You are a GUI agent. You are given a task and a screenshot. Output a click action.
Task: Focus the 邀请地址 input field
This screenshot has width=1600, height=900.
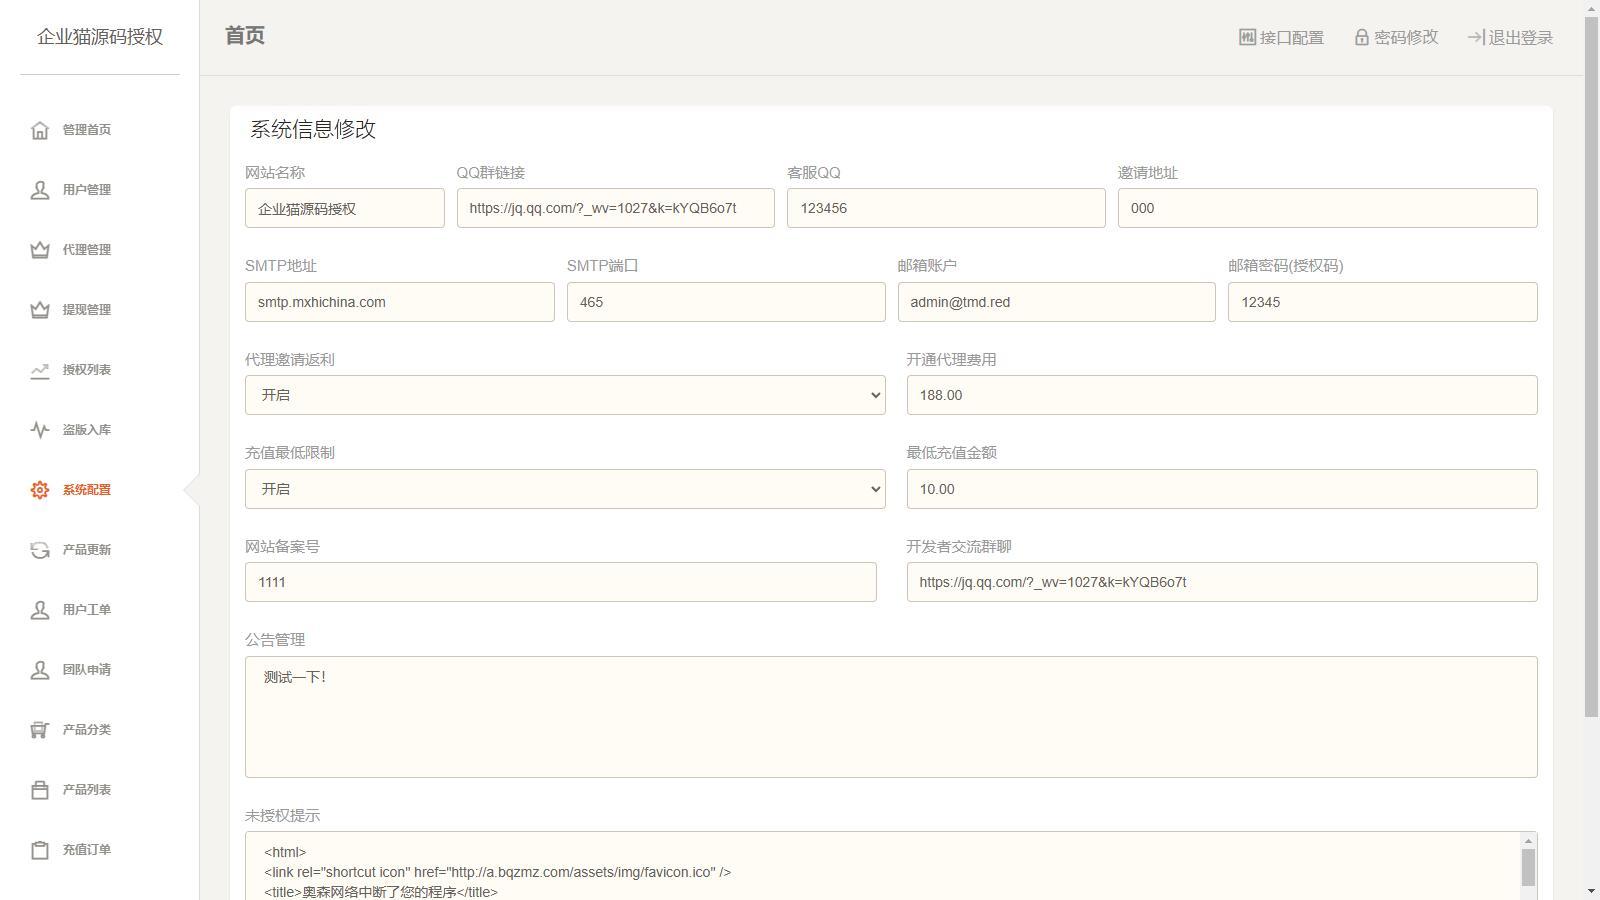(x=1328, y=208)
